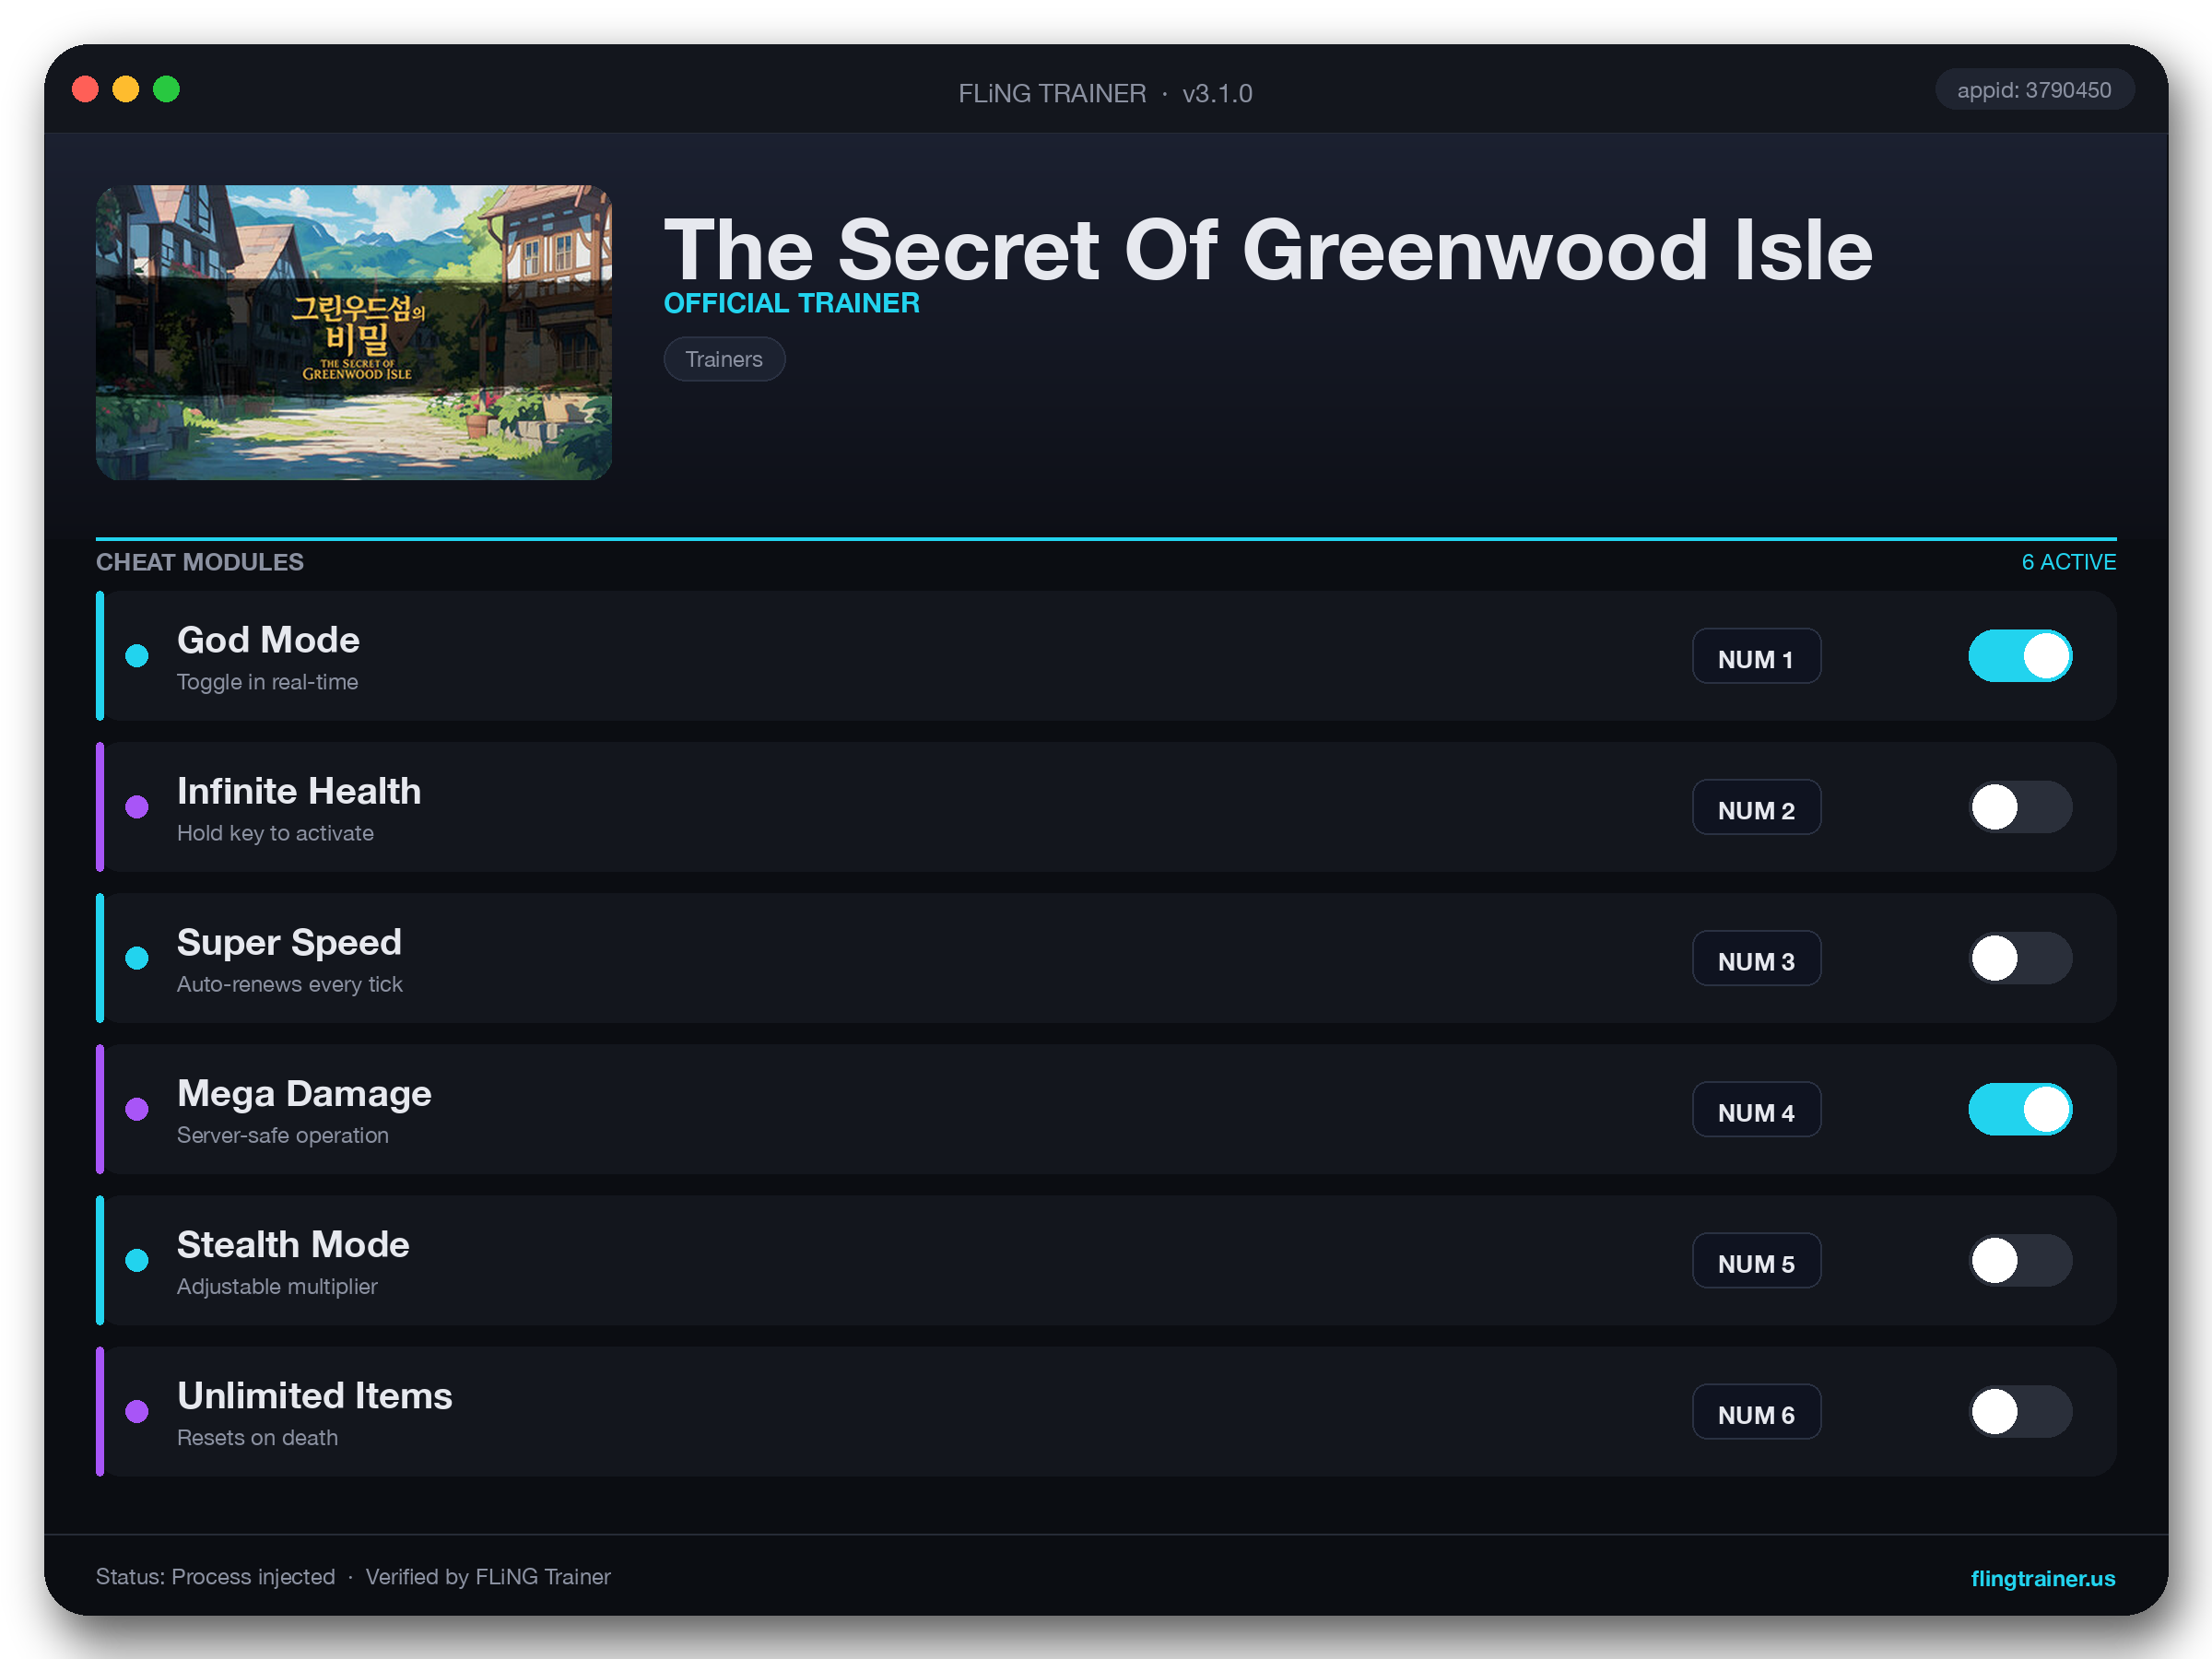Click the 'Auto-renews every tick' description
Viewport: 2212px width, 1659px height.
[x=289, y=984]
